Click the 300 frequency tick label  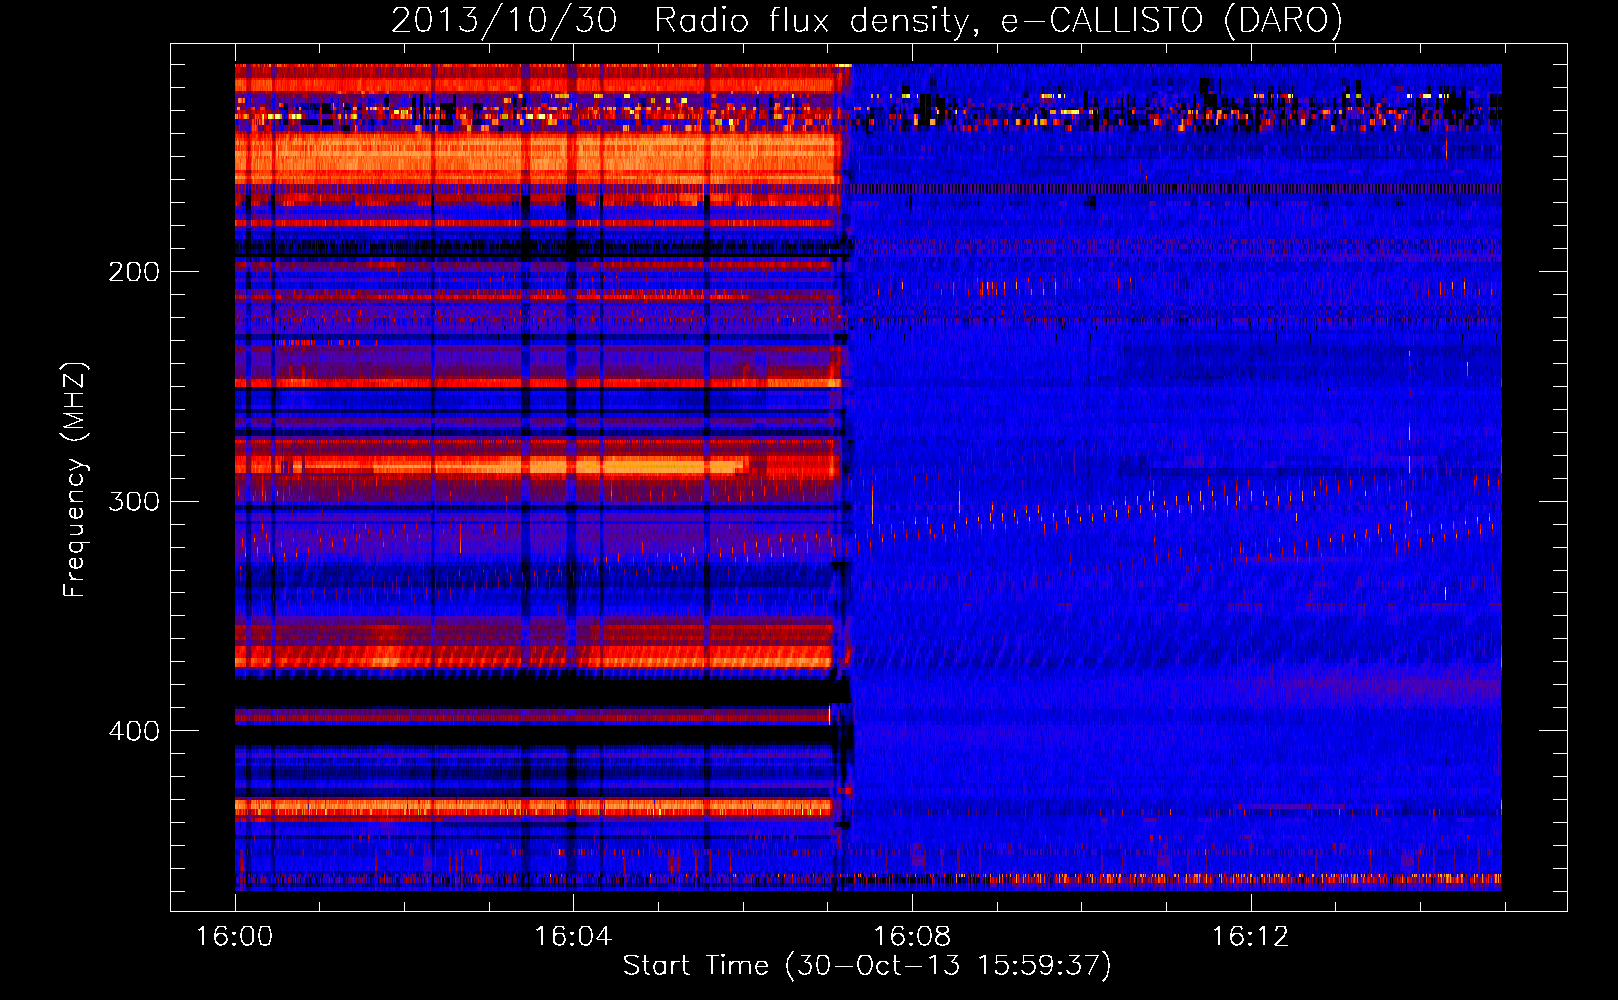134,501
